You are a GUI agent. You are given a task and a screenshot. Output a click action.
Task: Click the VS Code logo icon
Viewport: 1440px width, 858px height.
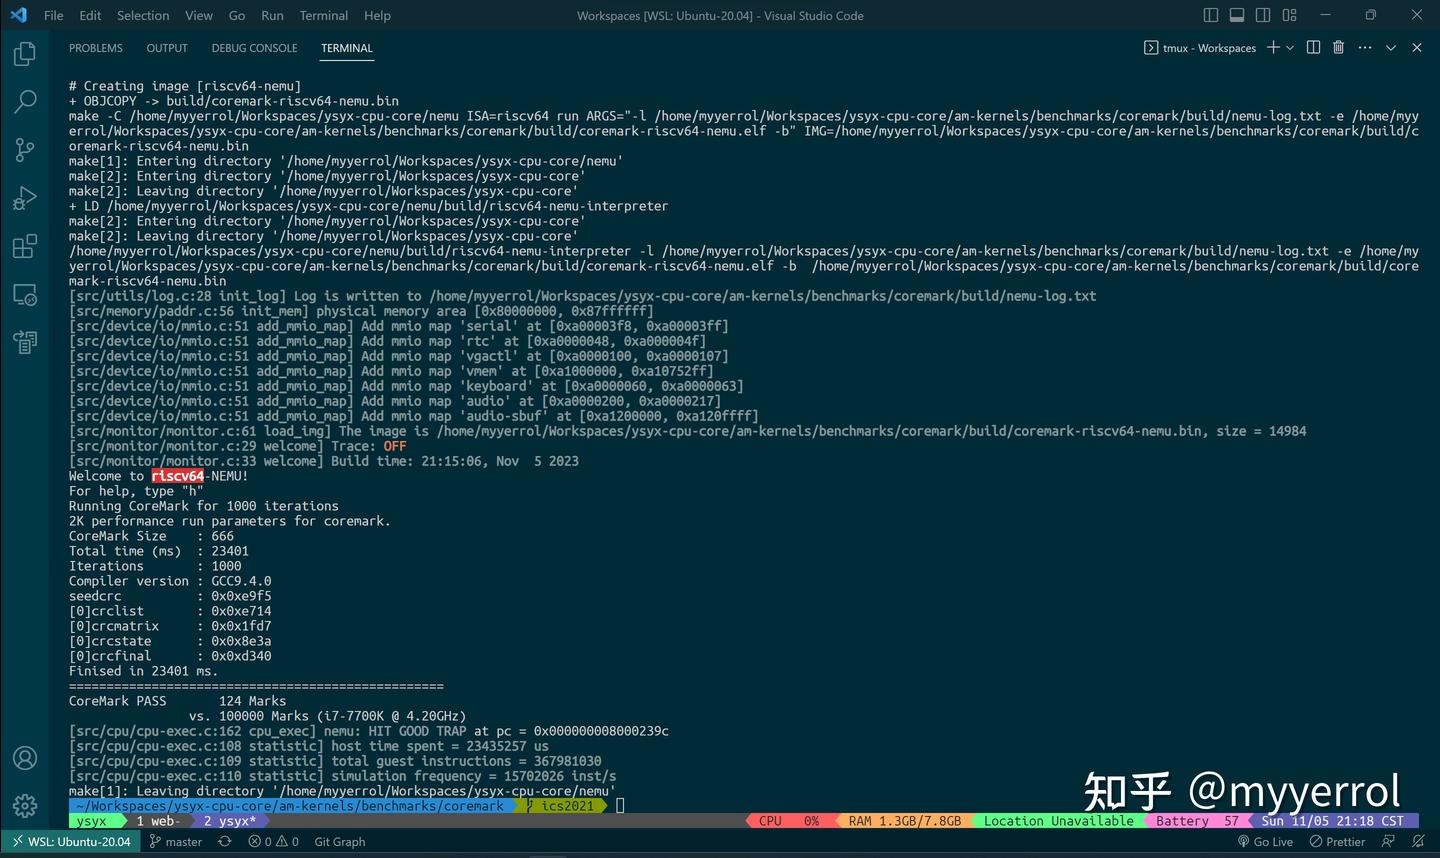(x=18, y=15)
